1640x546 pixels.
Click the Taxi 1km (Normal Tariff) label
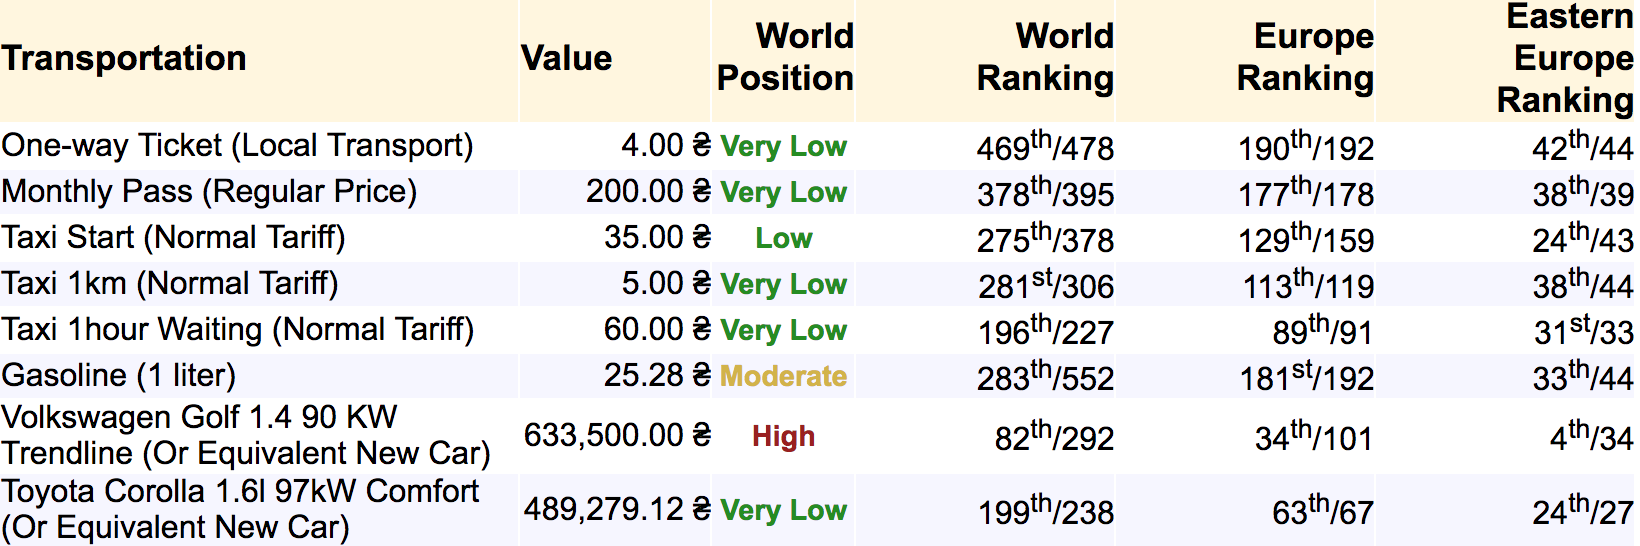click(170, 284)
